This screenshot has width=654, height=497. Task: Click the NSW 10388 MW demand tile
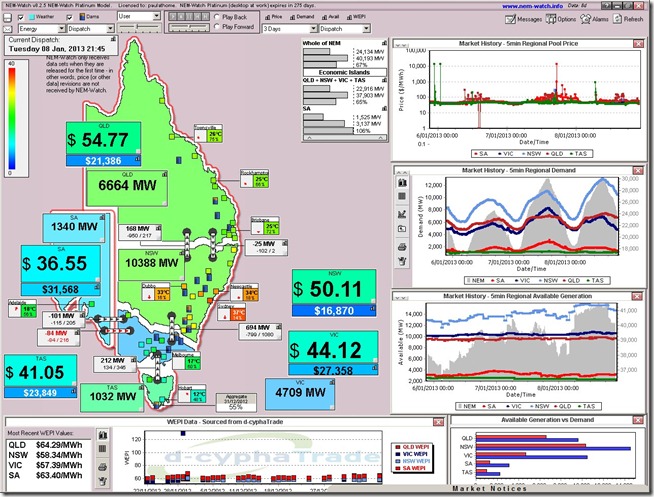click(x=151, y=265)
